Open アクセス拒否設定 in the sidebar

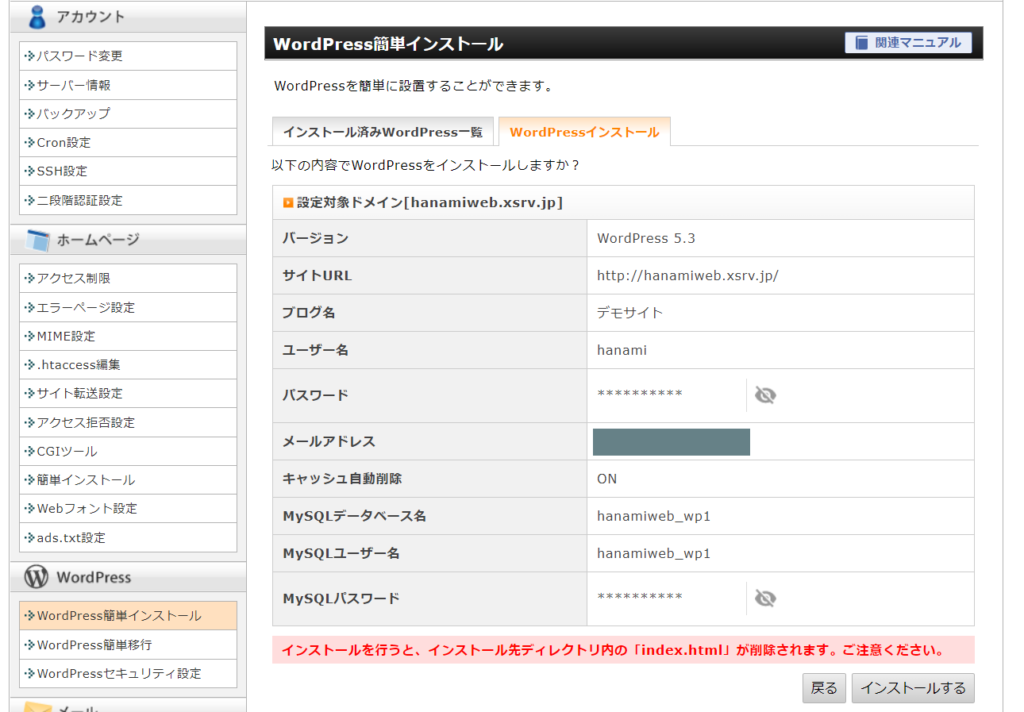click(x=128, y=423)
